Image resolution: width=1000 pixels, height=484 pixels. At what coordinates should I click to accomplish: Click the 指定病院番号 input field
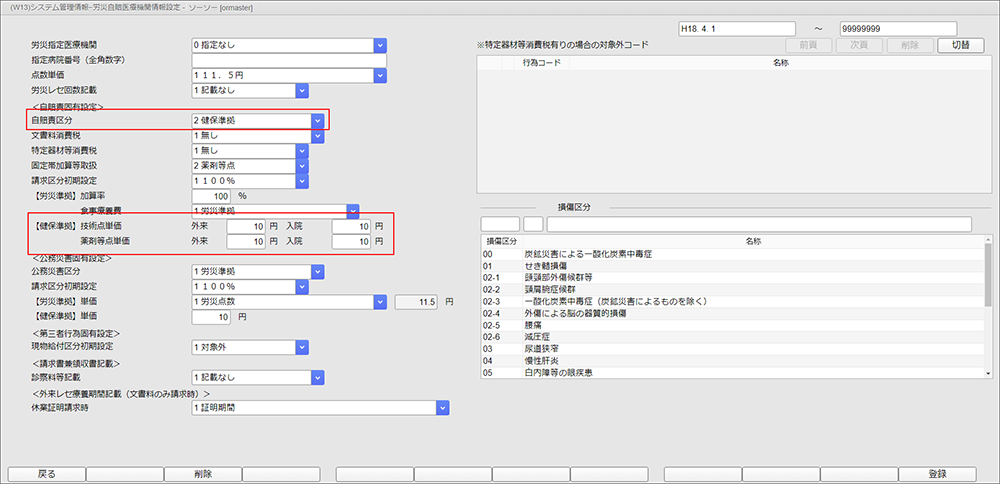288,60
